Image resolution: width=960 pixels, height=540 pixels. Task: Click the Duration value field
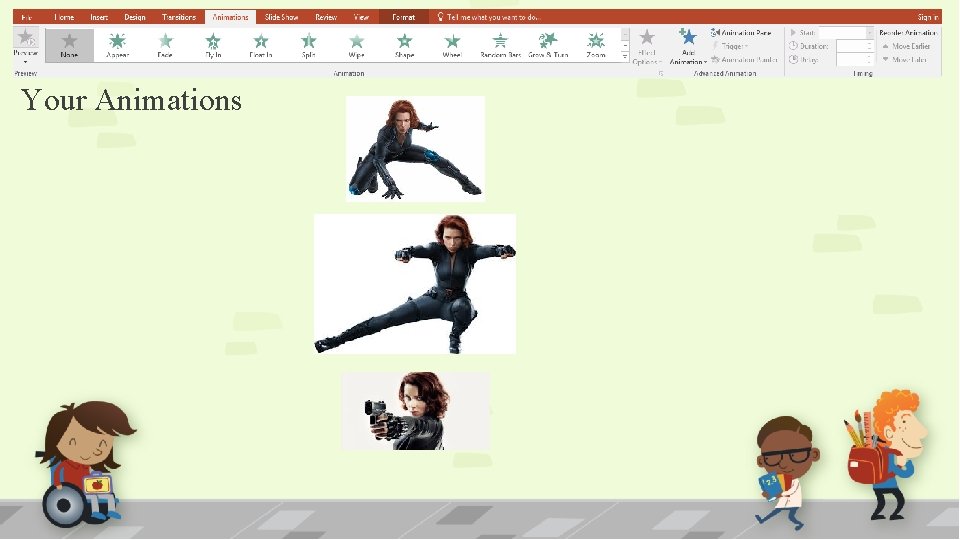pyautogui.click(x=855, y=46)
